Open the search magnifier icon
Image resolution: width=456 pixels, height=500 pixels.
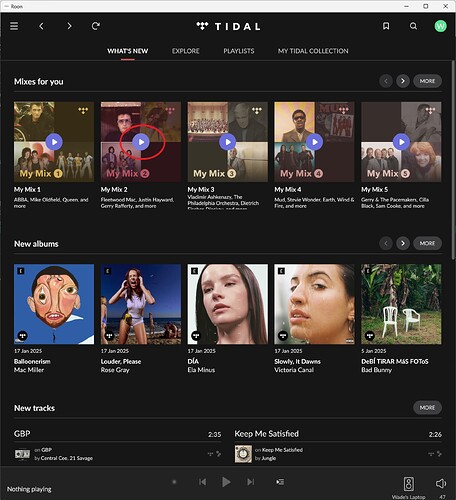[413, 26]
